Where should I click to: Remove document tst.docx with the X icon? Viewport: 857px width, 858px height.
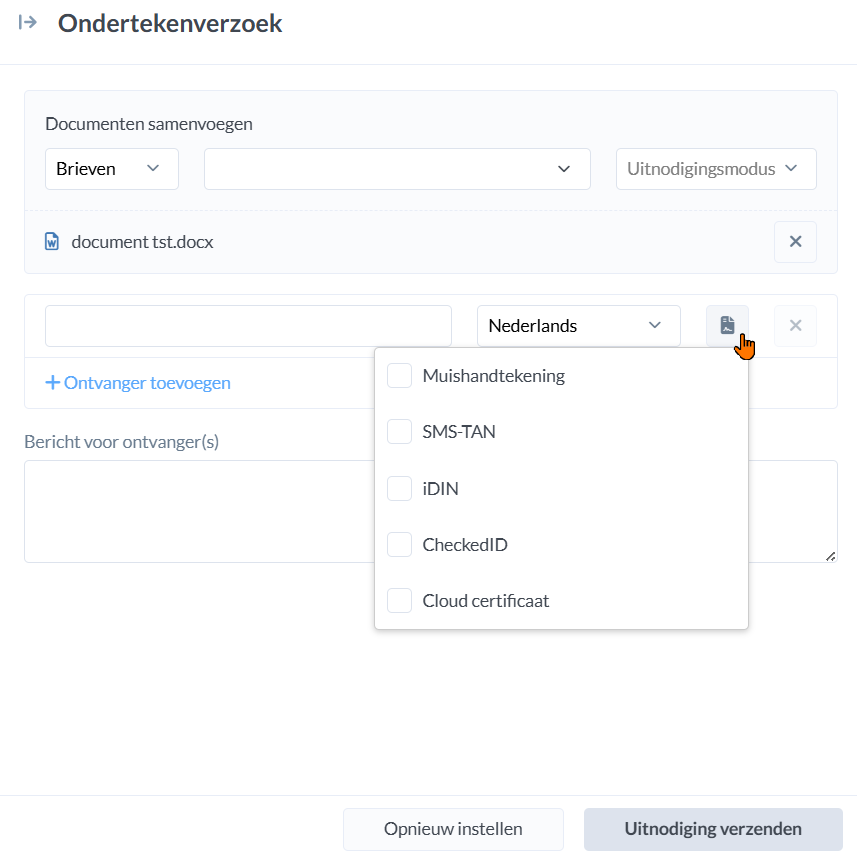coord(795,242)
